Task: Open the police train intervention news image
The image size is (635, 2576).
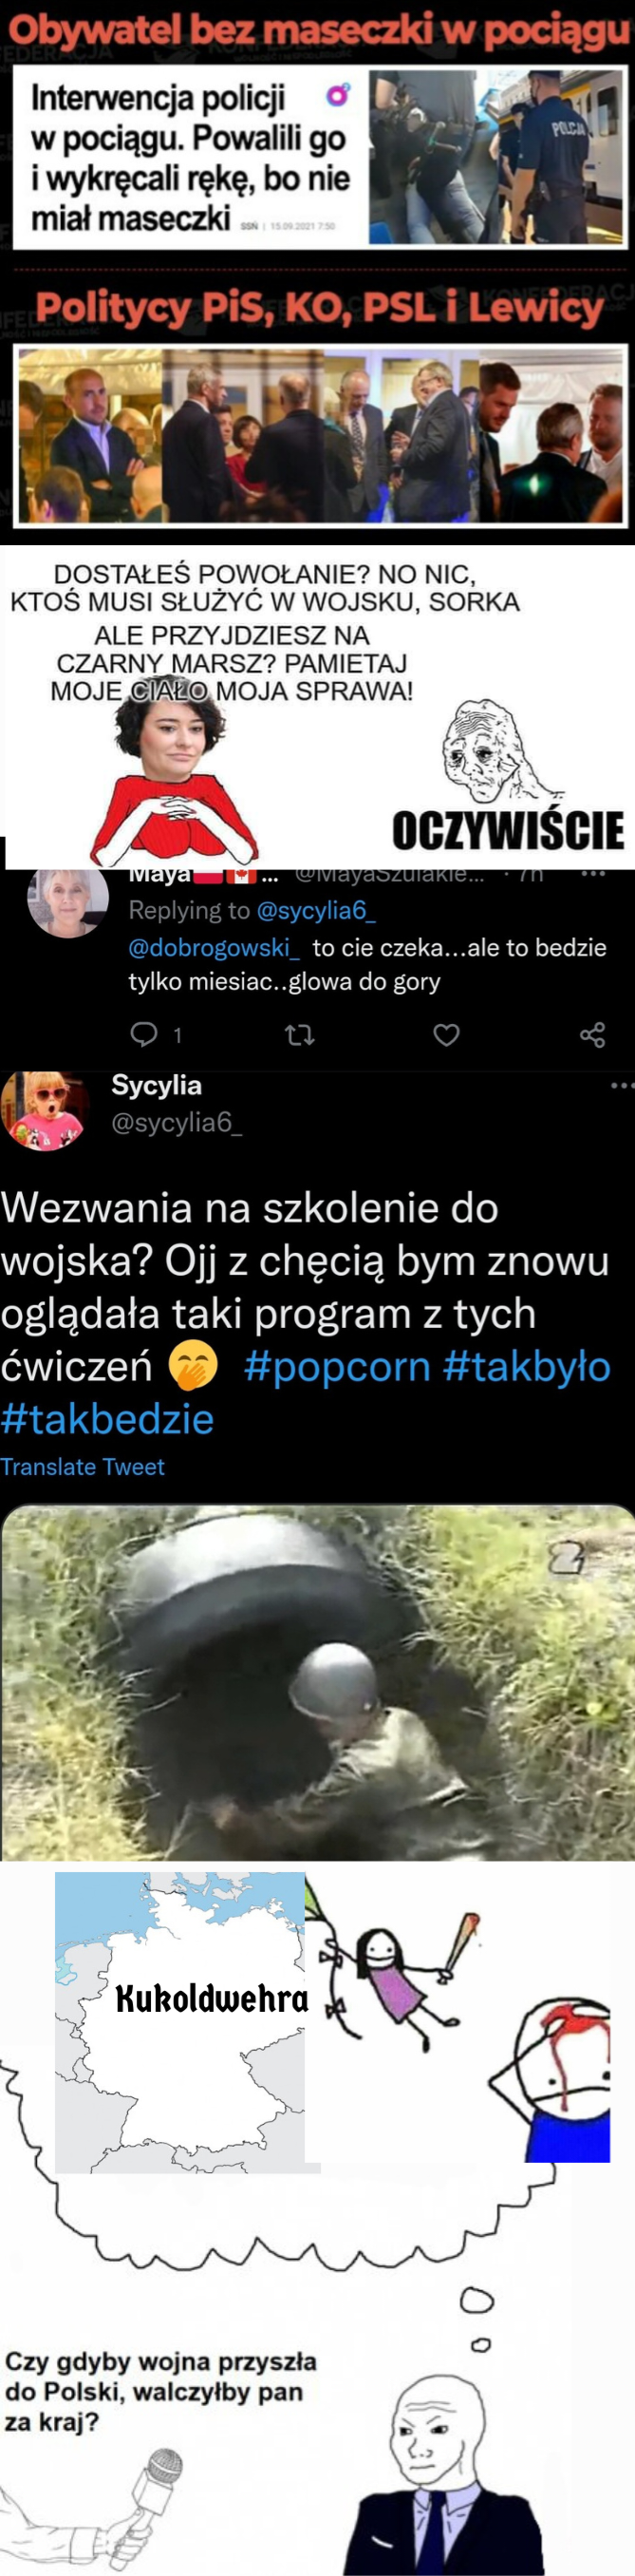Action: coord(497,157)
